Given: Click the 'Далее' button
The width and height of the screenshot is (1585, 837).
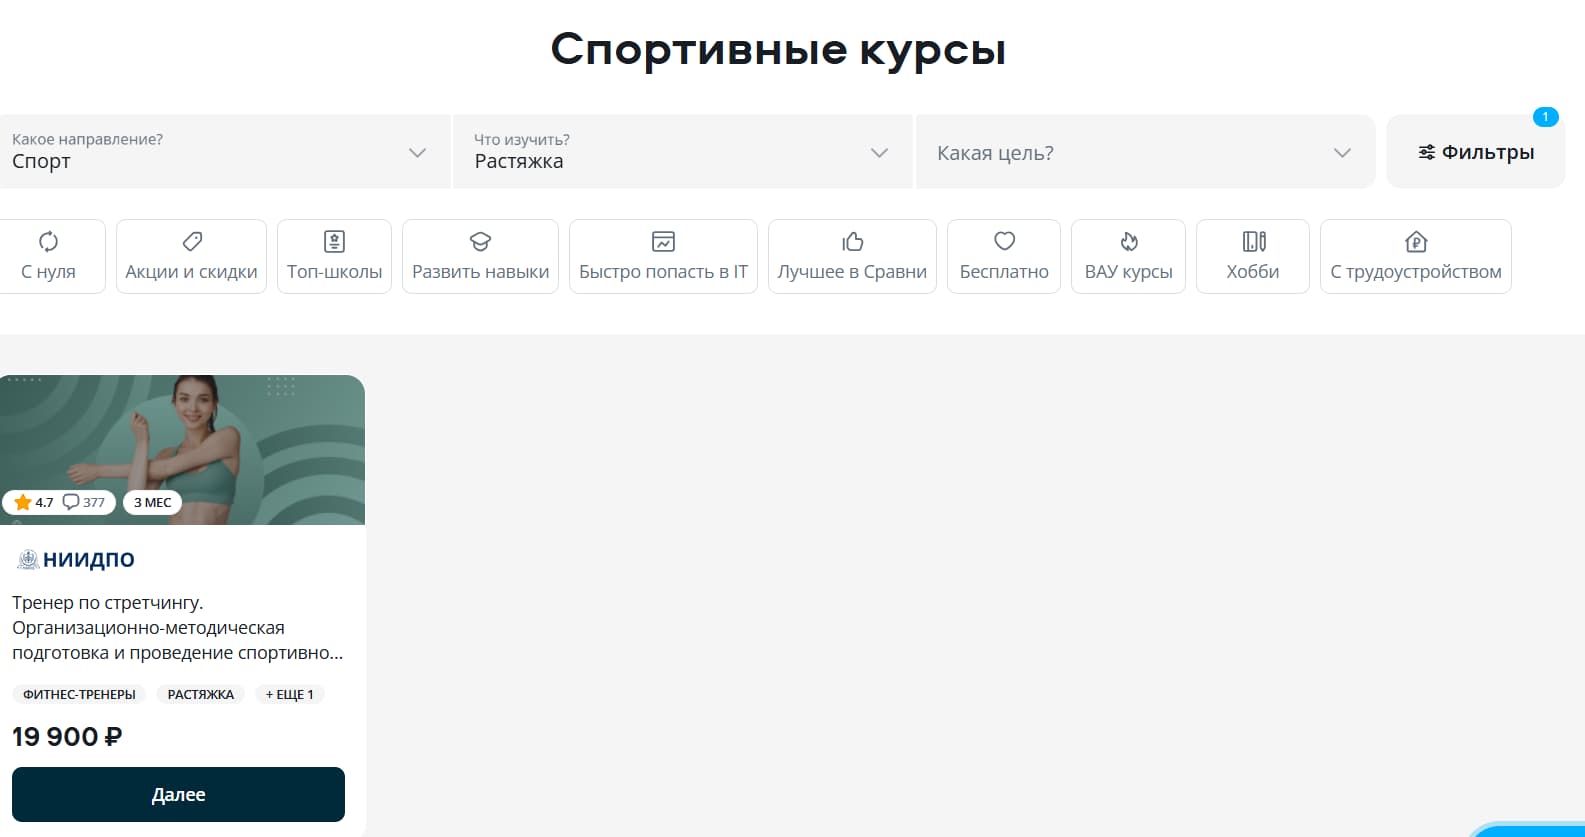Looking at the screenshot, I should tap(178, 794).
